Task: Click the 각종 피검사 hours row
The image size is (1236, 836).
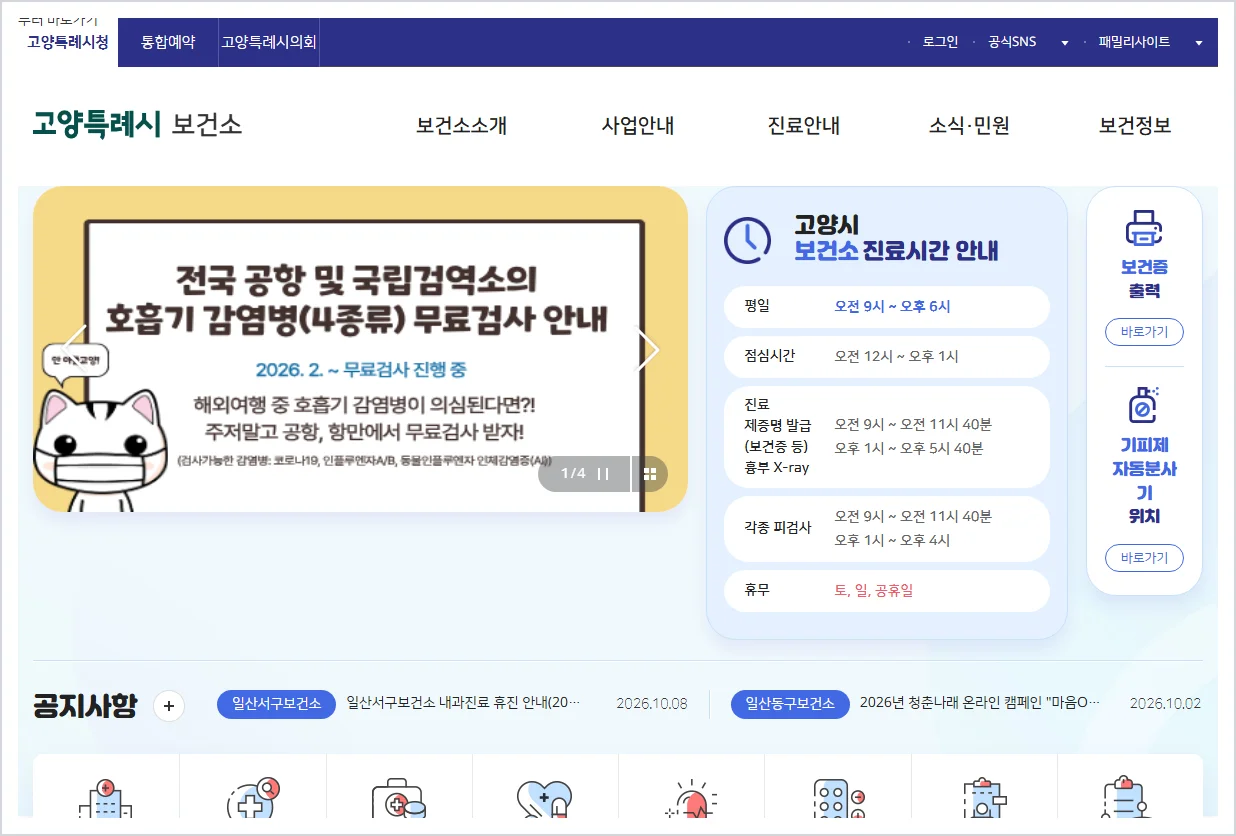Action: pyautogui.click(x=887, y=529)
